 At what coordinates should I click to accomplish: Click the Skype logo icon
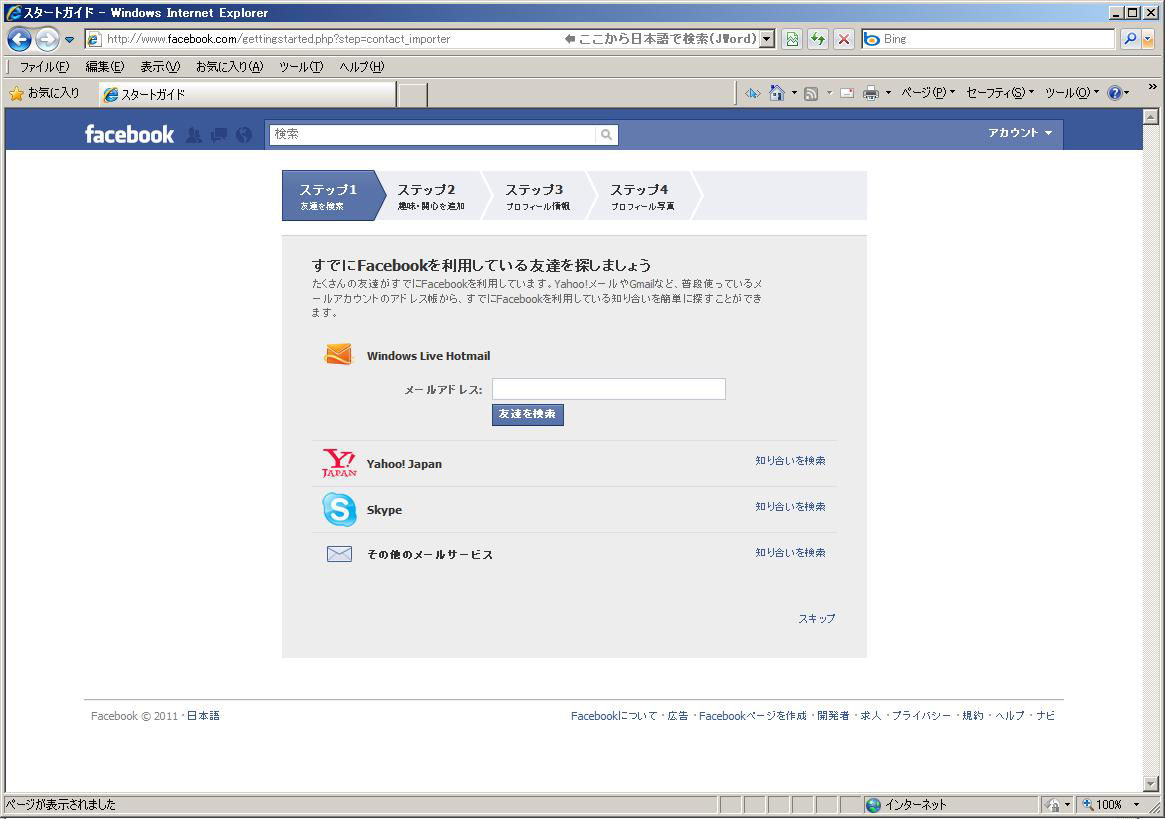pyautogui.click(x=340, y=510)
